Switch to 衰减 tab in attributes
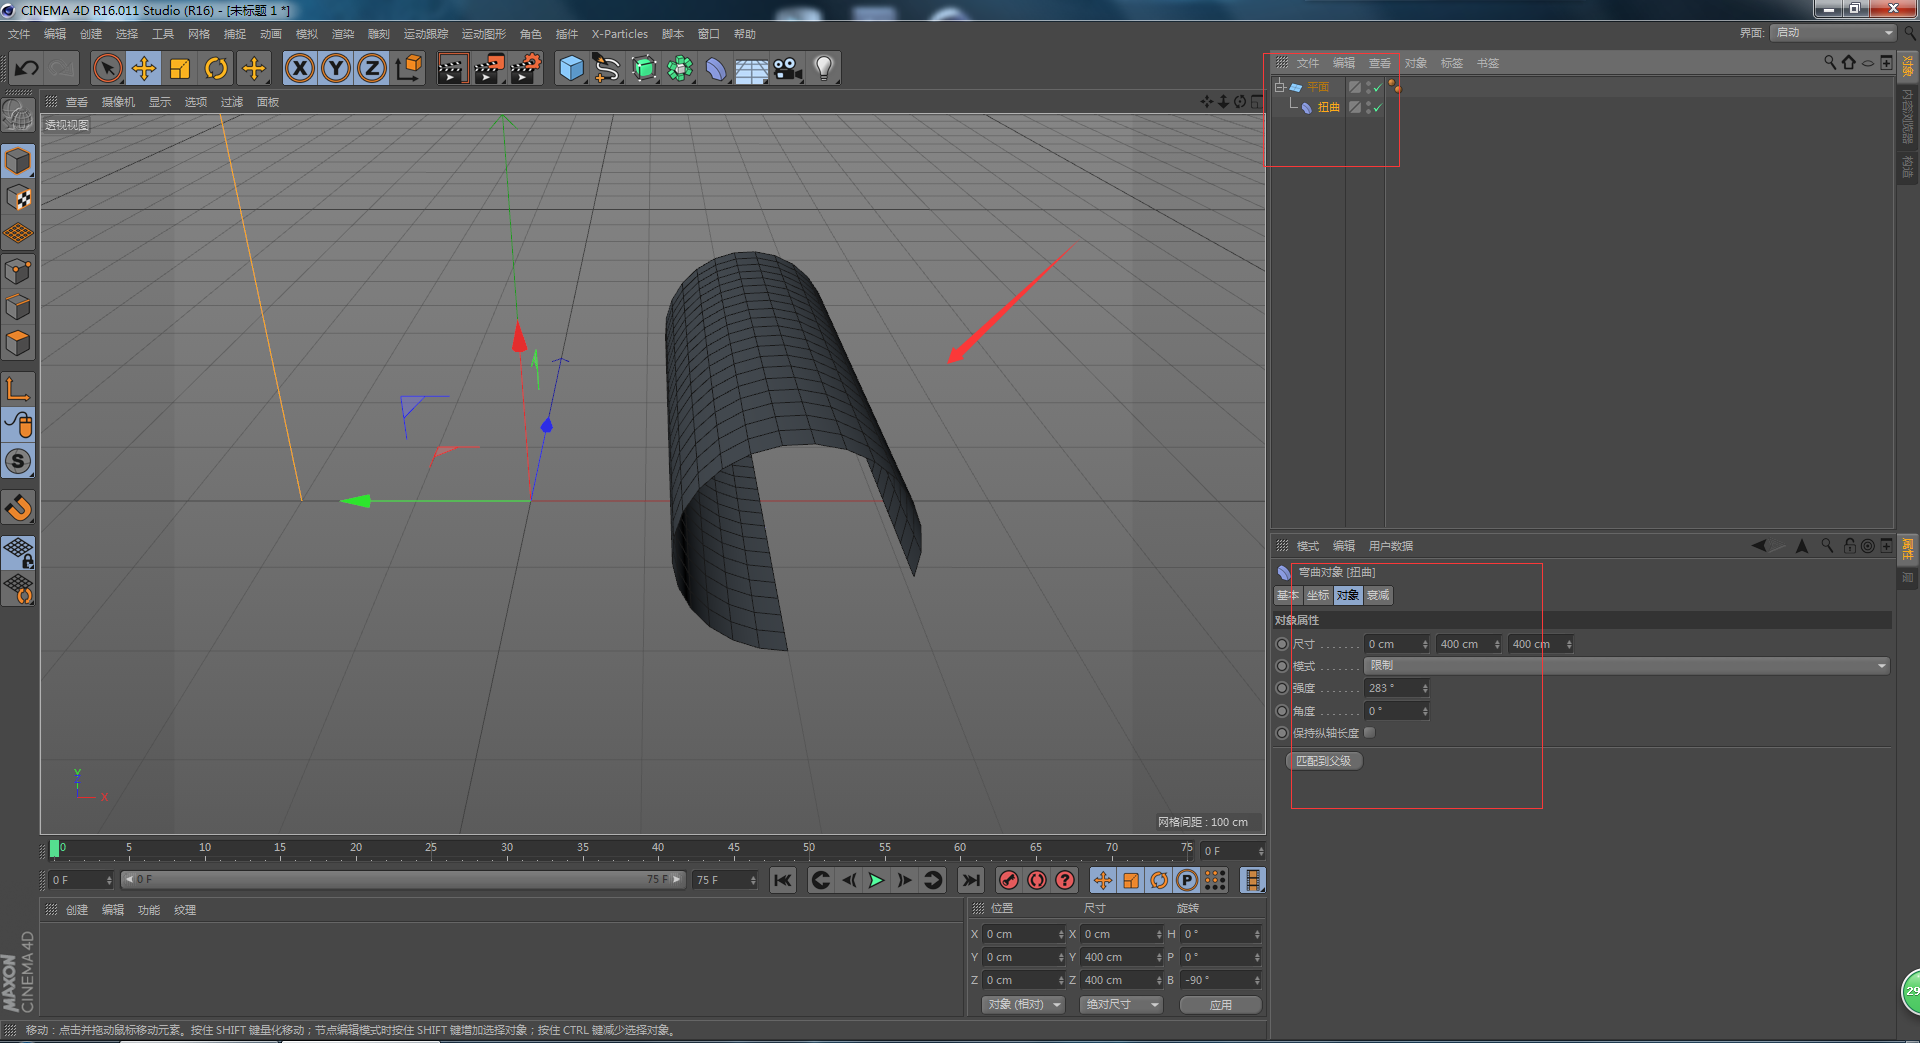Image resolution: width=1920 pixels, height=1043 pixels. point(1378,595)
